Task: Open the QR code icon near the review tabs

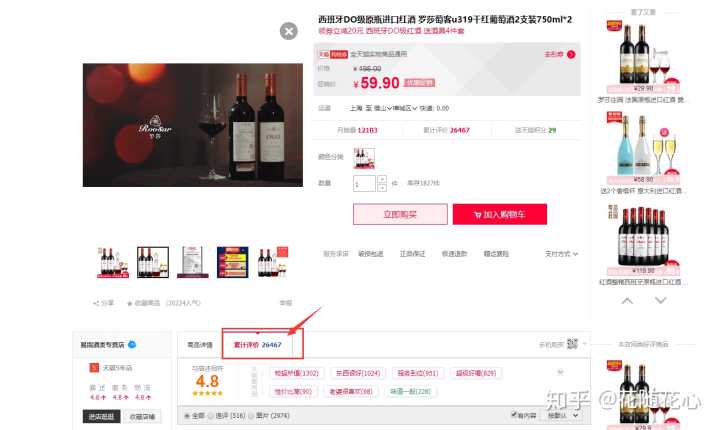Action: click(572, 344)
